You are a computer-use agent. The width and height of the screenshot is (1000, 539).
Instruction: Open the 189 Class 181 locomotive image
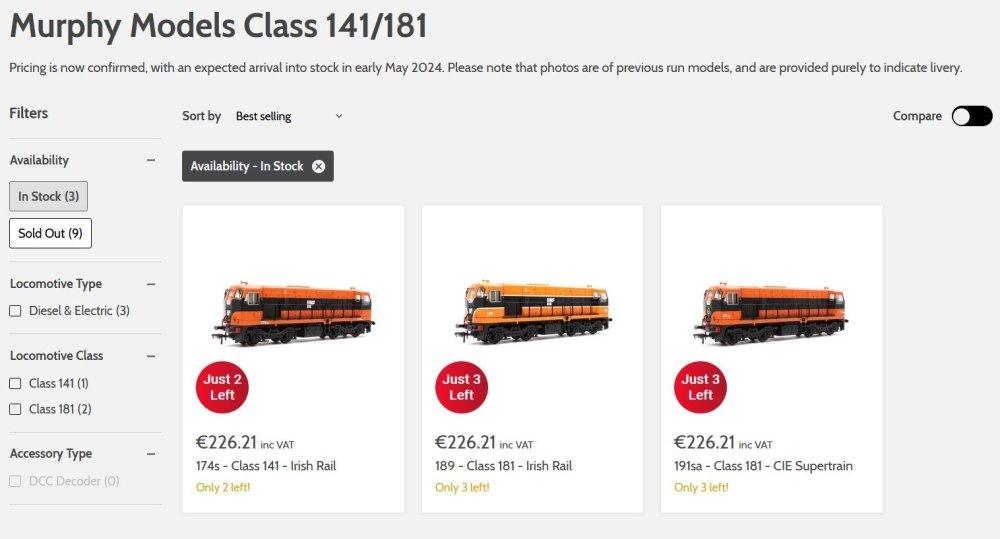click(x=532, y=312)
